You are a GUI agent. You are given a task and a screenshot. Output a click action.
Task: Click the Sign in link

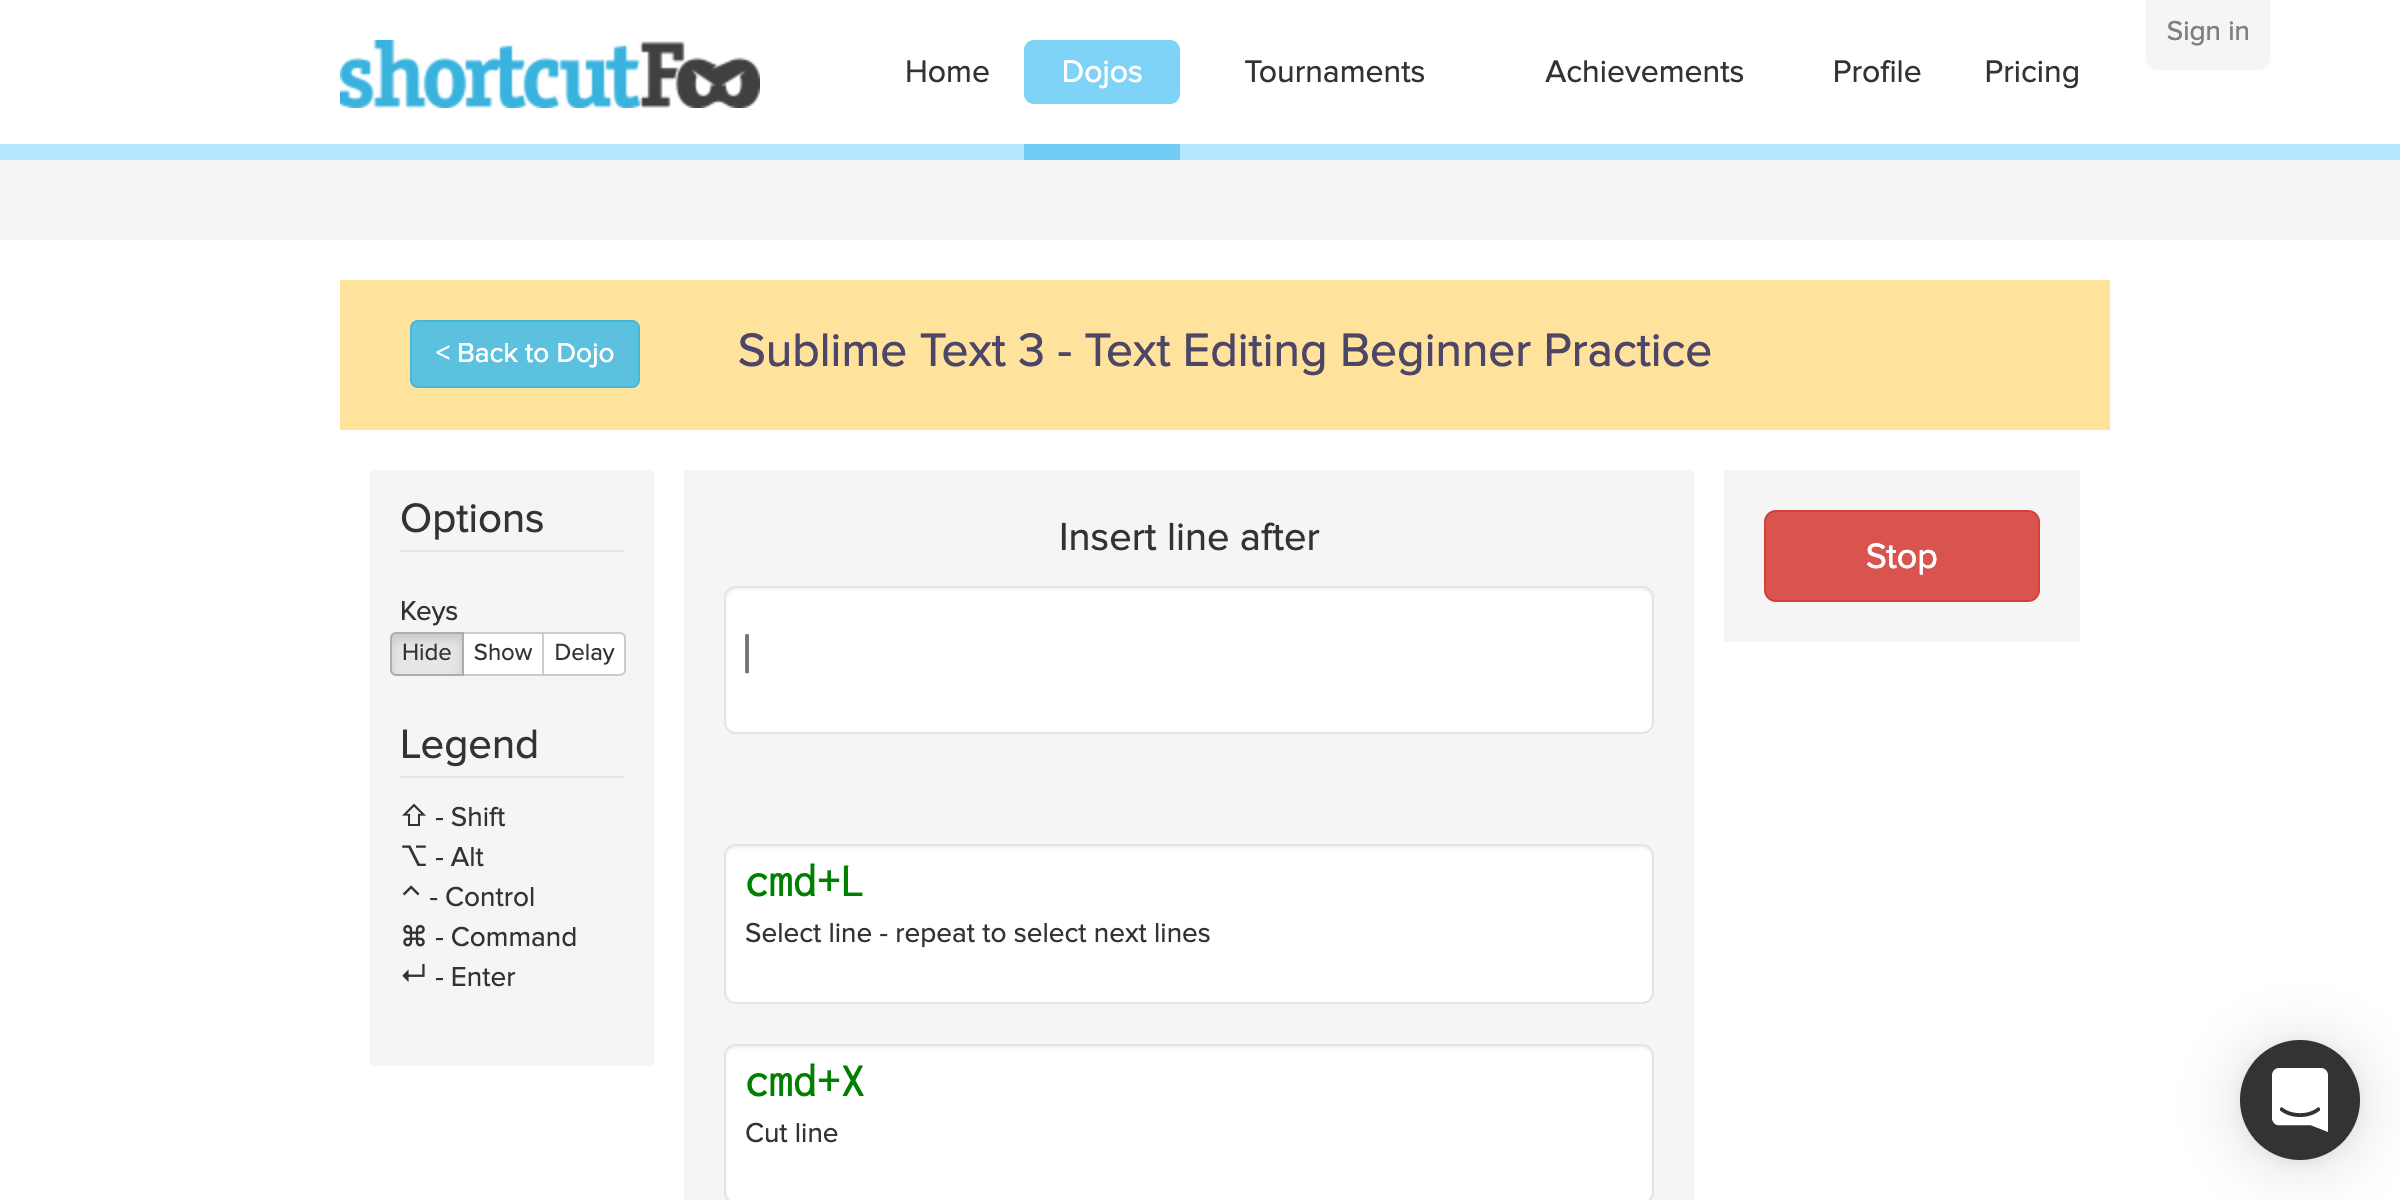2207,32
